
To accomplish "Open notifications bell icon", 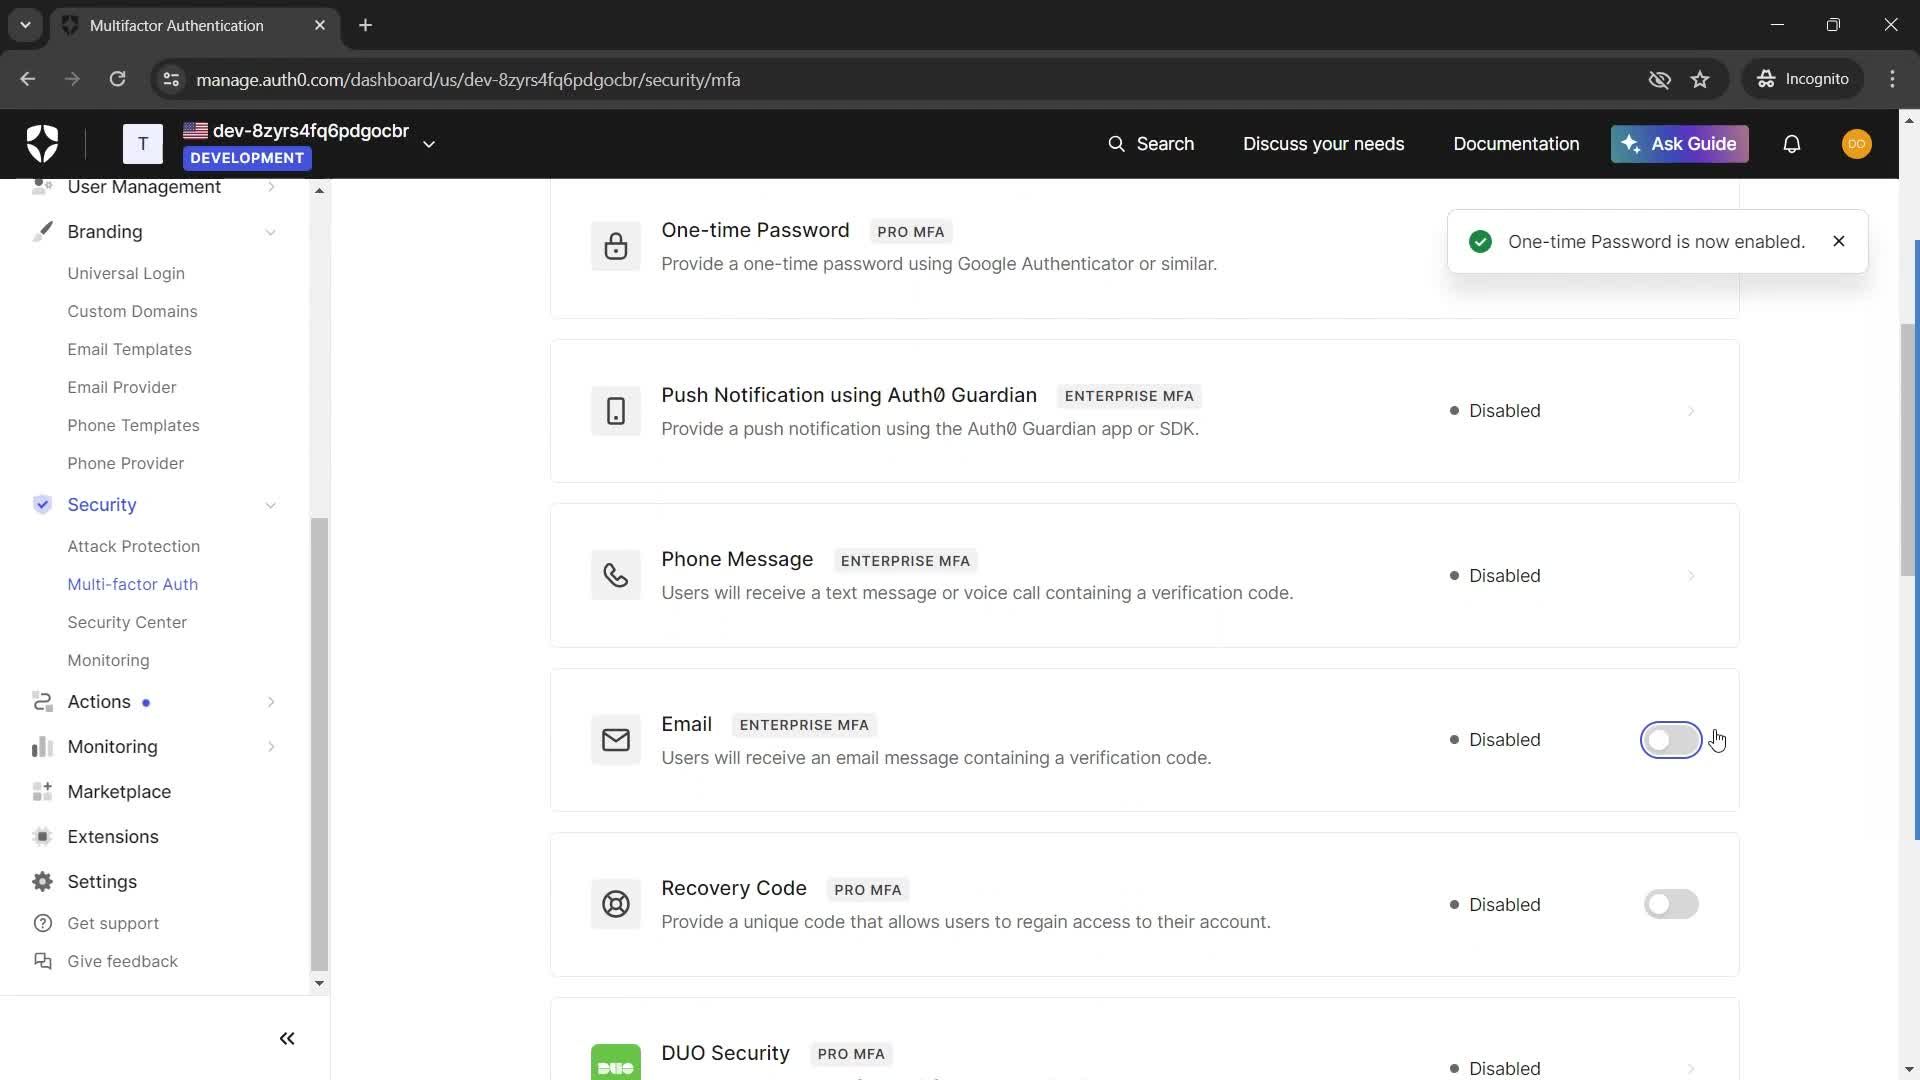I will click(1792, 144).
